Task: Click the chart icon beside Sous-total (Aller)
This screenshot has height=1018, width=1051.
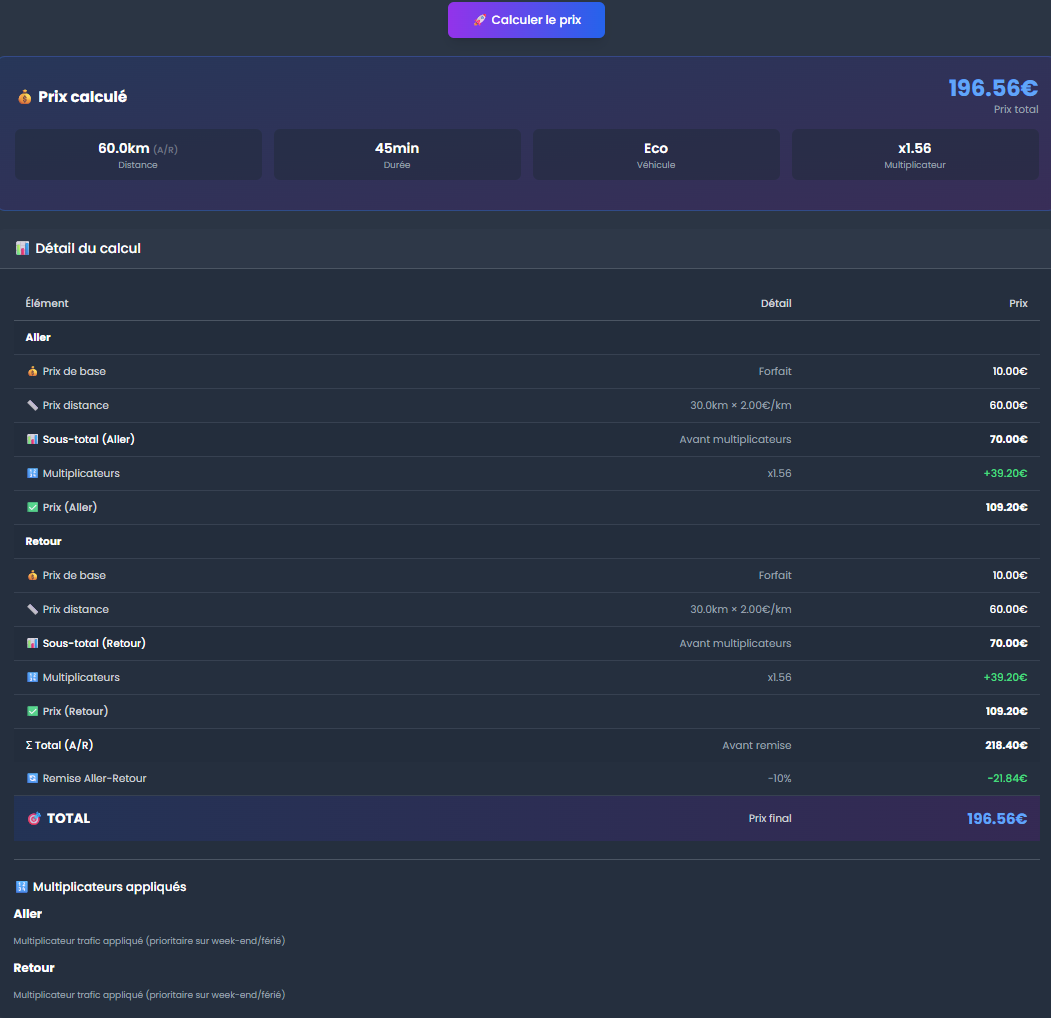Action: click(32, 440)
